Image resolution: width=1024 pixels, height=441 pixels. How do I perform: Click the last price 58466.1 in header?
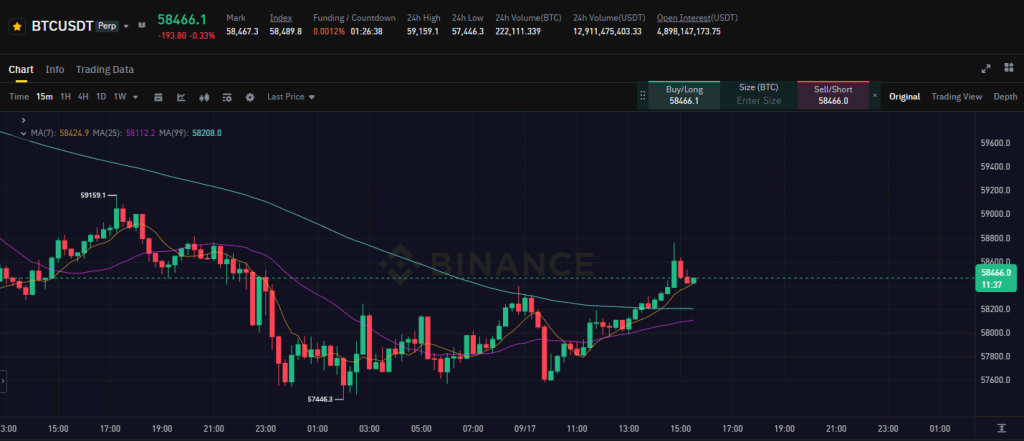(180, 21)
